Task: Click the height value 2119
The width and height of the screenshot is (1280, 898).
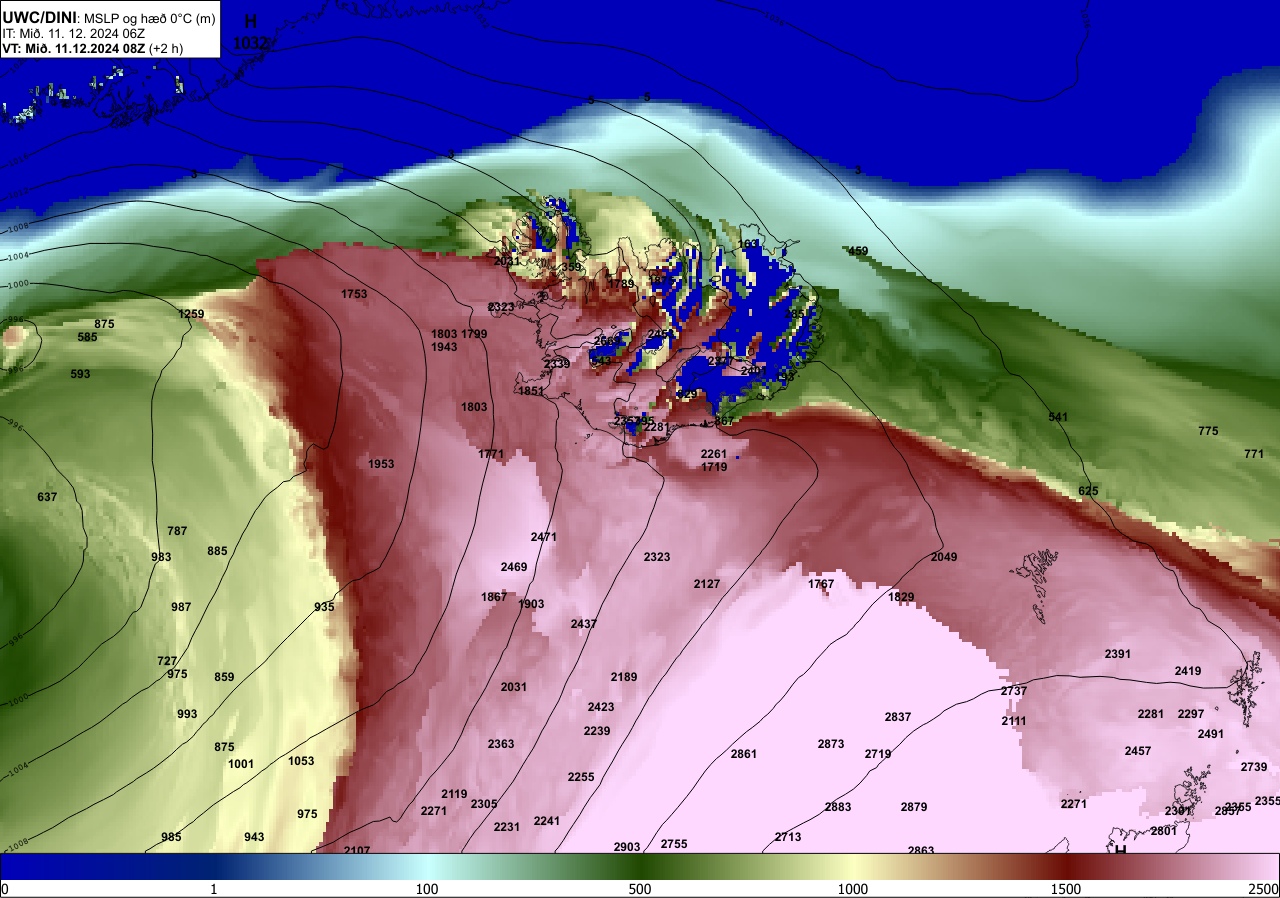Action: [454, 794]
